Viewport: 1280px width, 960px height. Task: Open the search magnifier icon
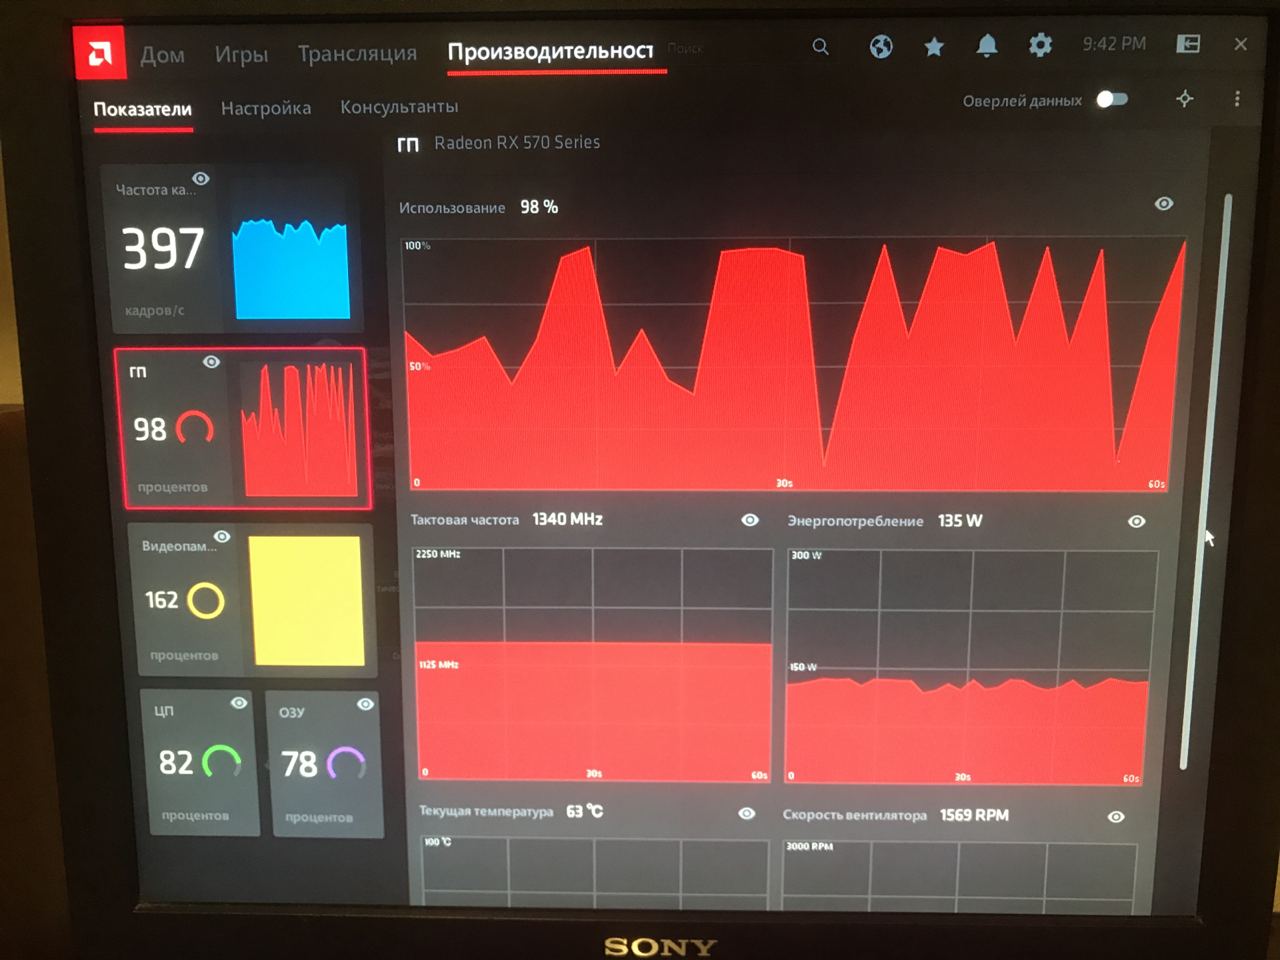coord(820,46)
